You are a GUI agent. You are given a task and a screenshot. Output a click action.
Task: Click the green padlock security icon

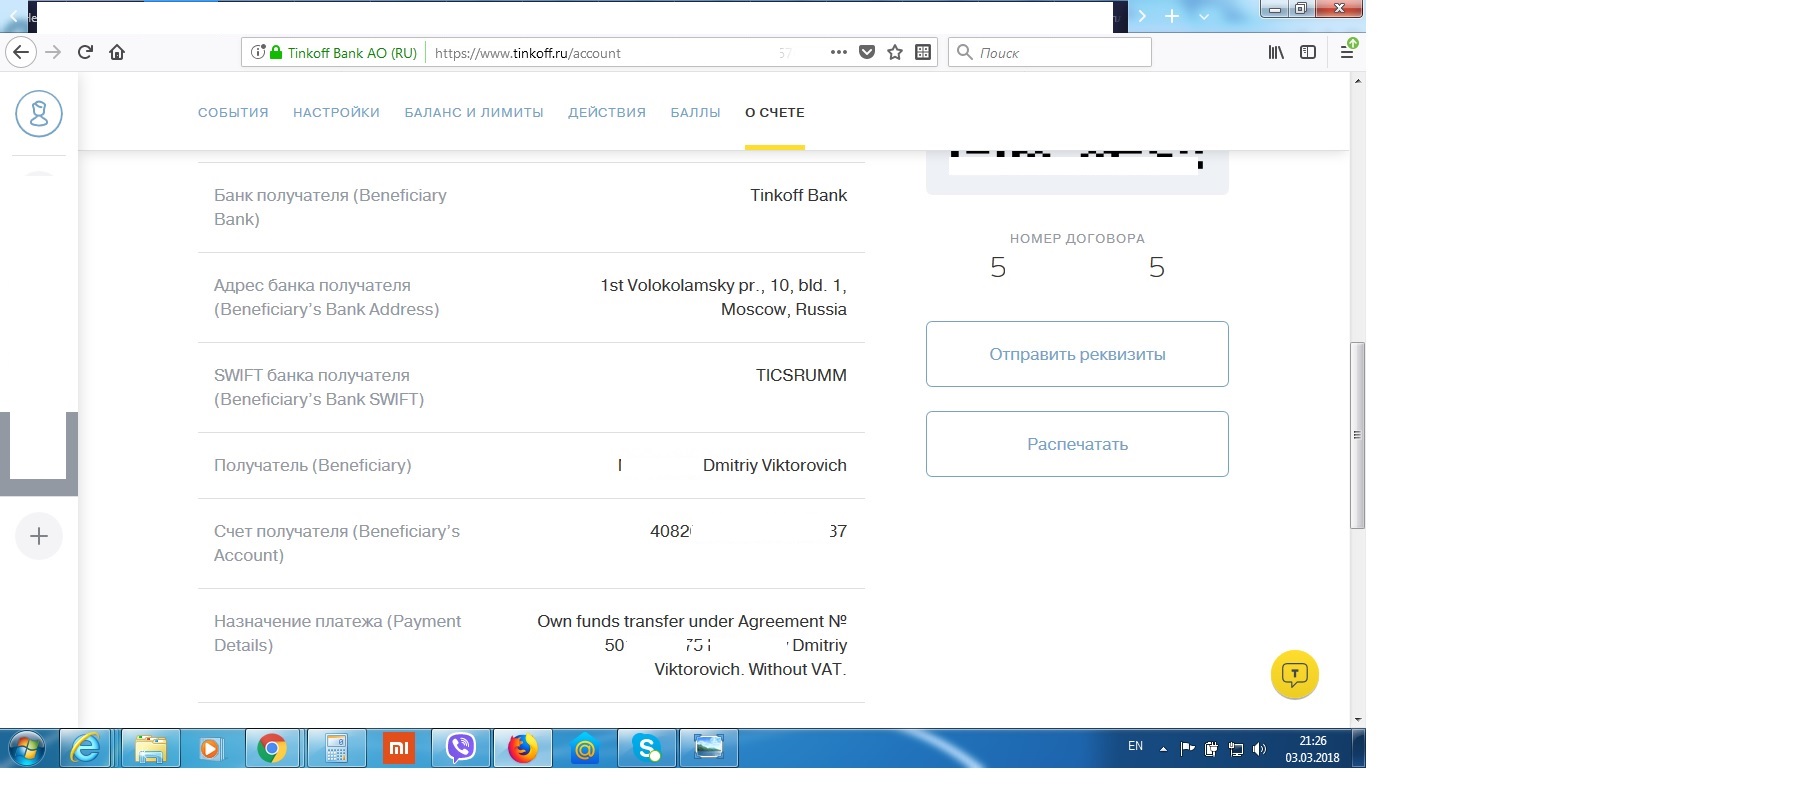[276, 52]
